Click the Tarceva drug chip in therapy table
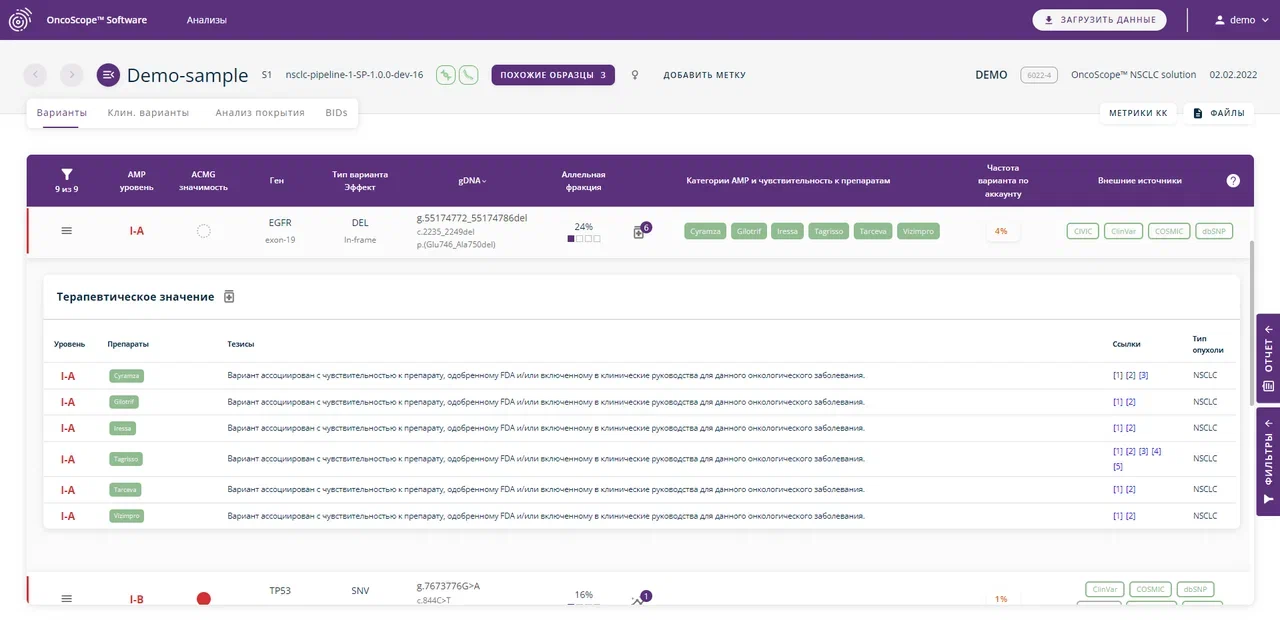The image size is (1280, 620). click(125, 490)
